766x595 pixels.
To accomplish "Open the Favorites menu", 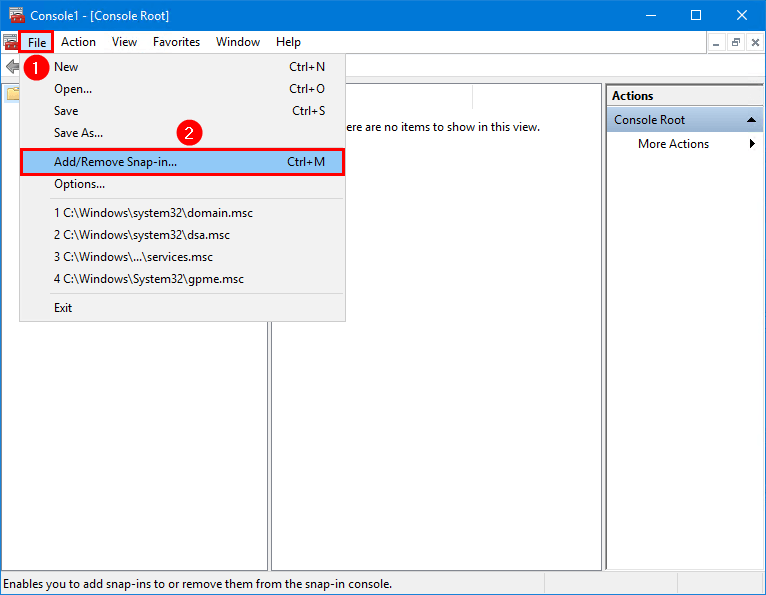I will pyautogui.click(x=176, y=42).
